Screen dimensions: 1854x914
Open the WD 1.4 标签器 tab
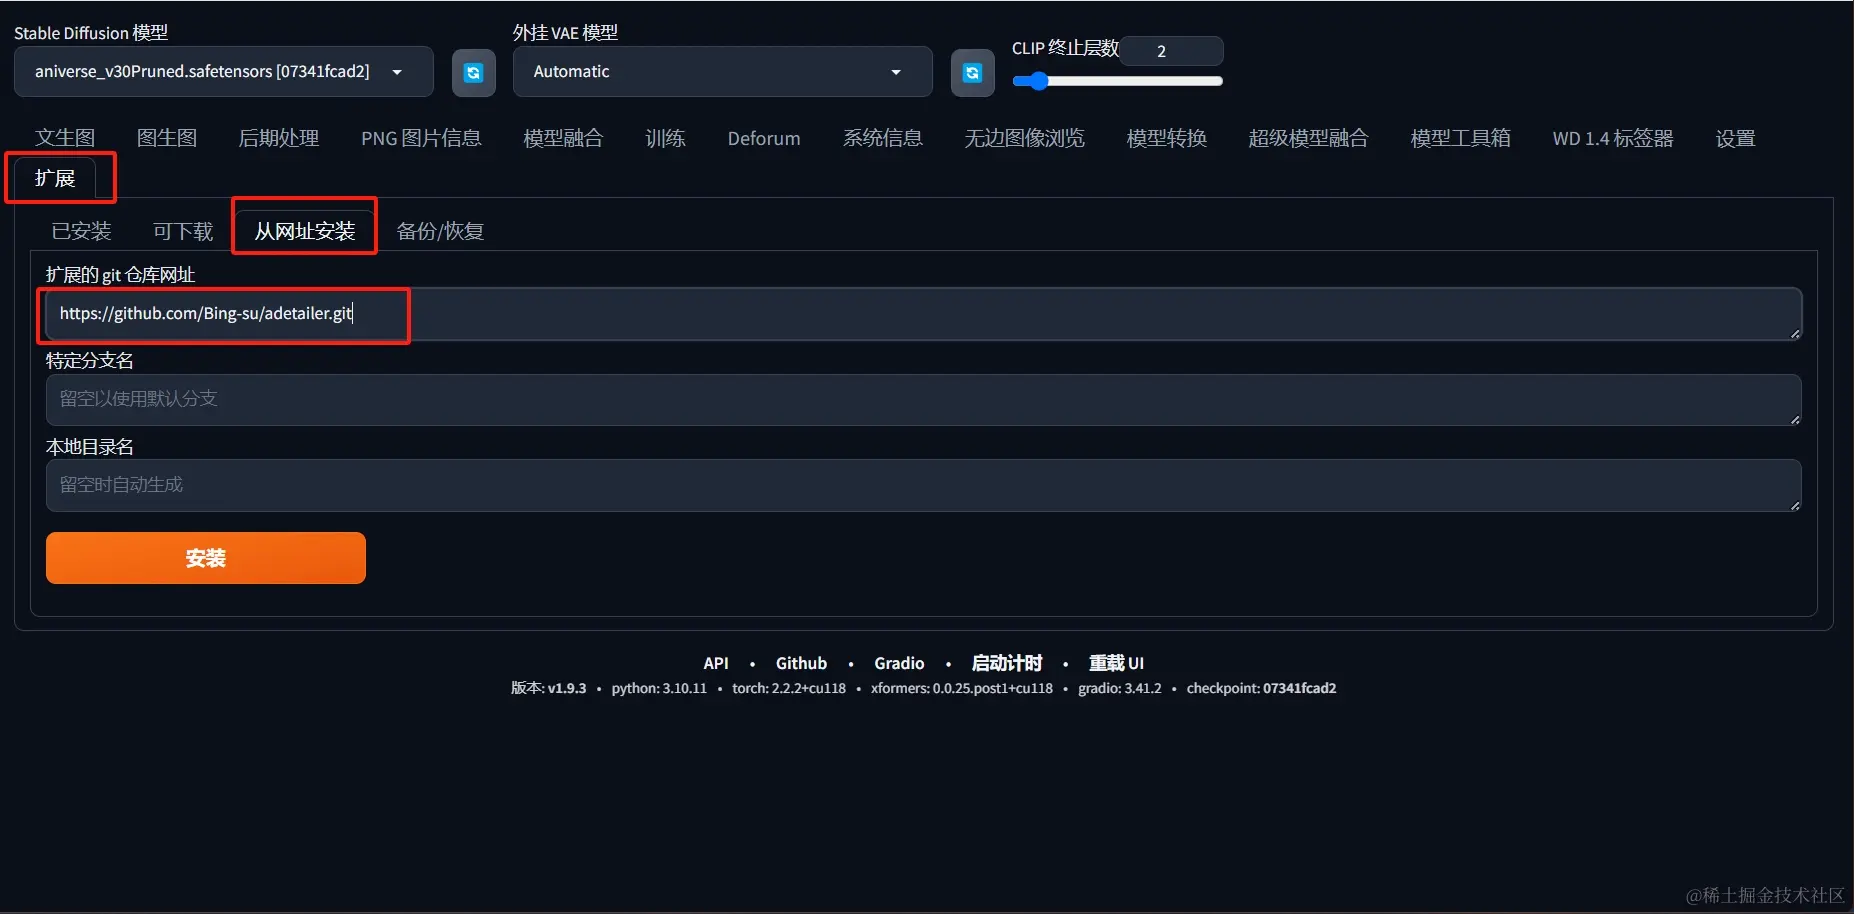(1613, 138)
